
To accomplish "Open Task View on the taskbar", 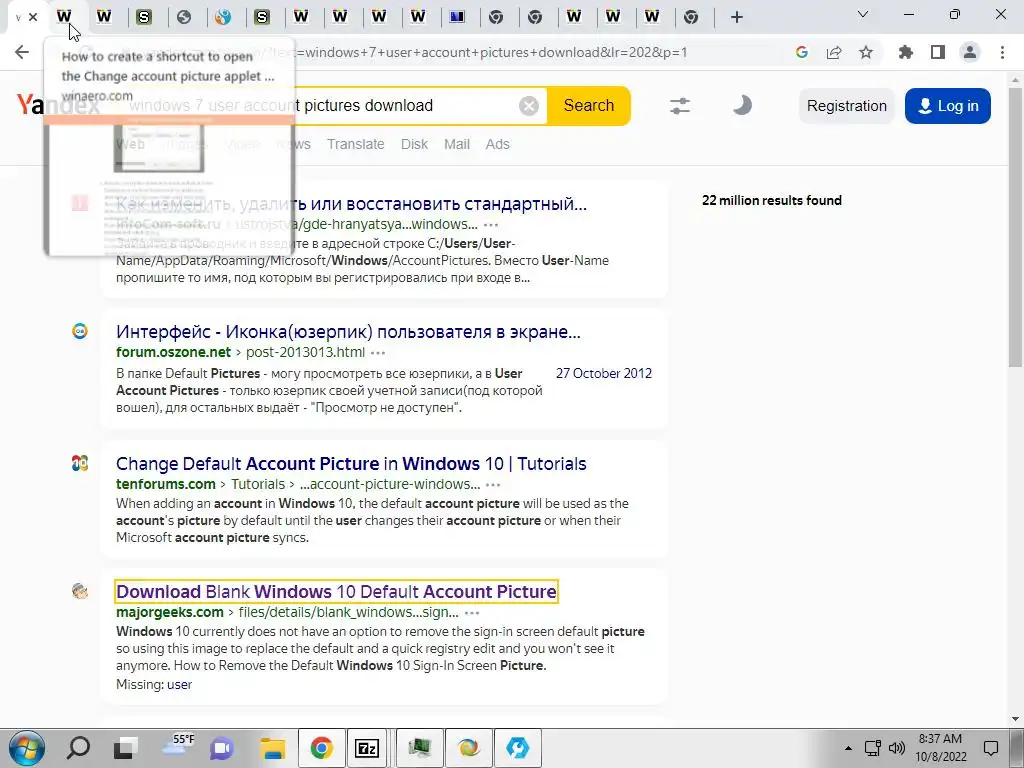I will click(x=125, y=748).
